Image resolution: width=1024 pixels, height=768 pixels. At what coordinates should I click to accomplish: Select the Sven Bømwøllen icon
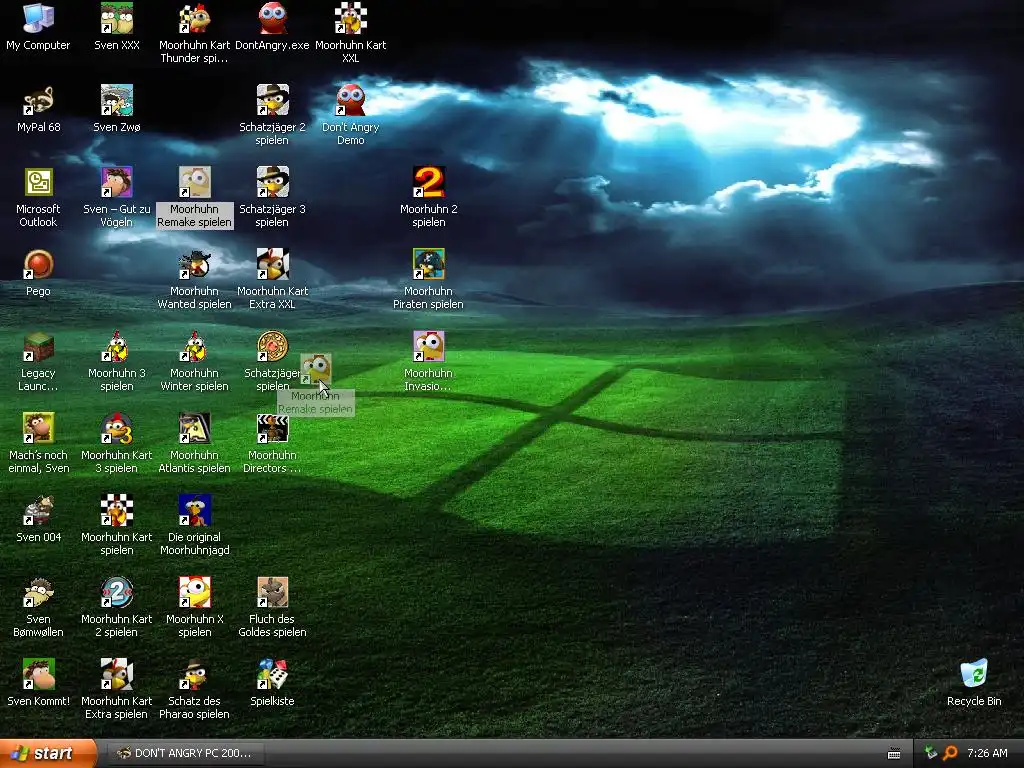point(38,592)
